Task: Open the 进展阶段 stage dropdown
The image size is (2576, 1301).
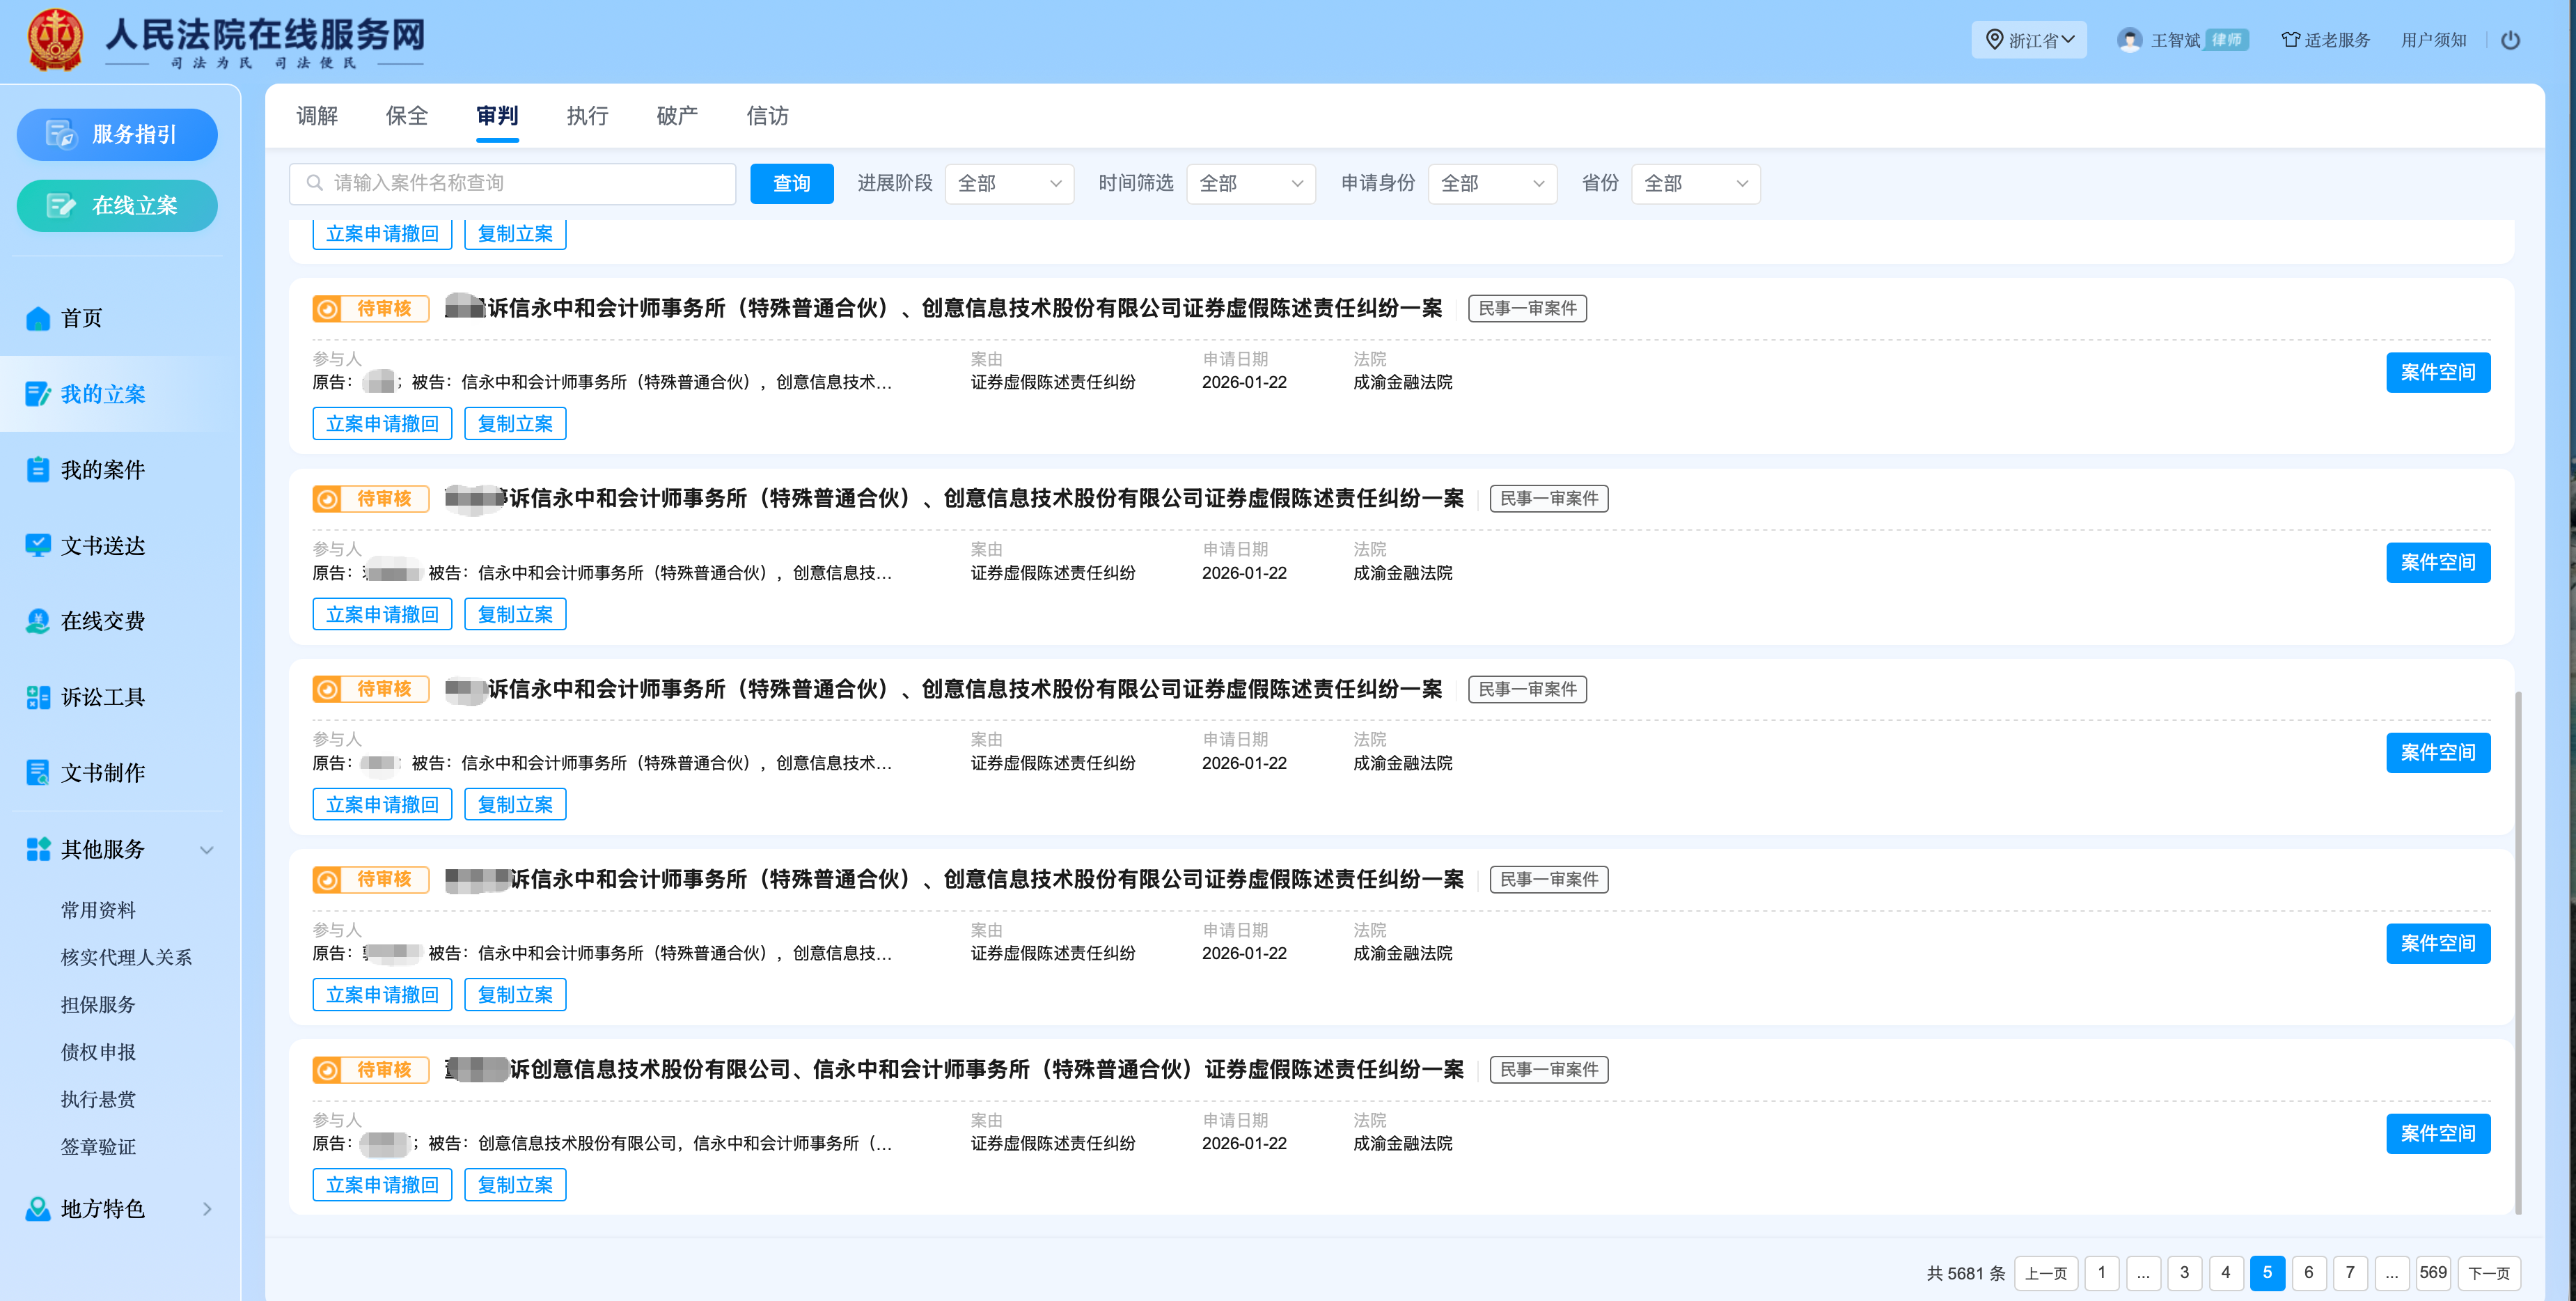Action: point(1008,183)
